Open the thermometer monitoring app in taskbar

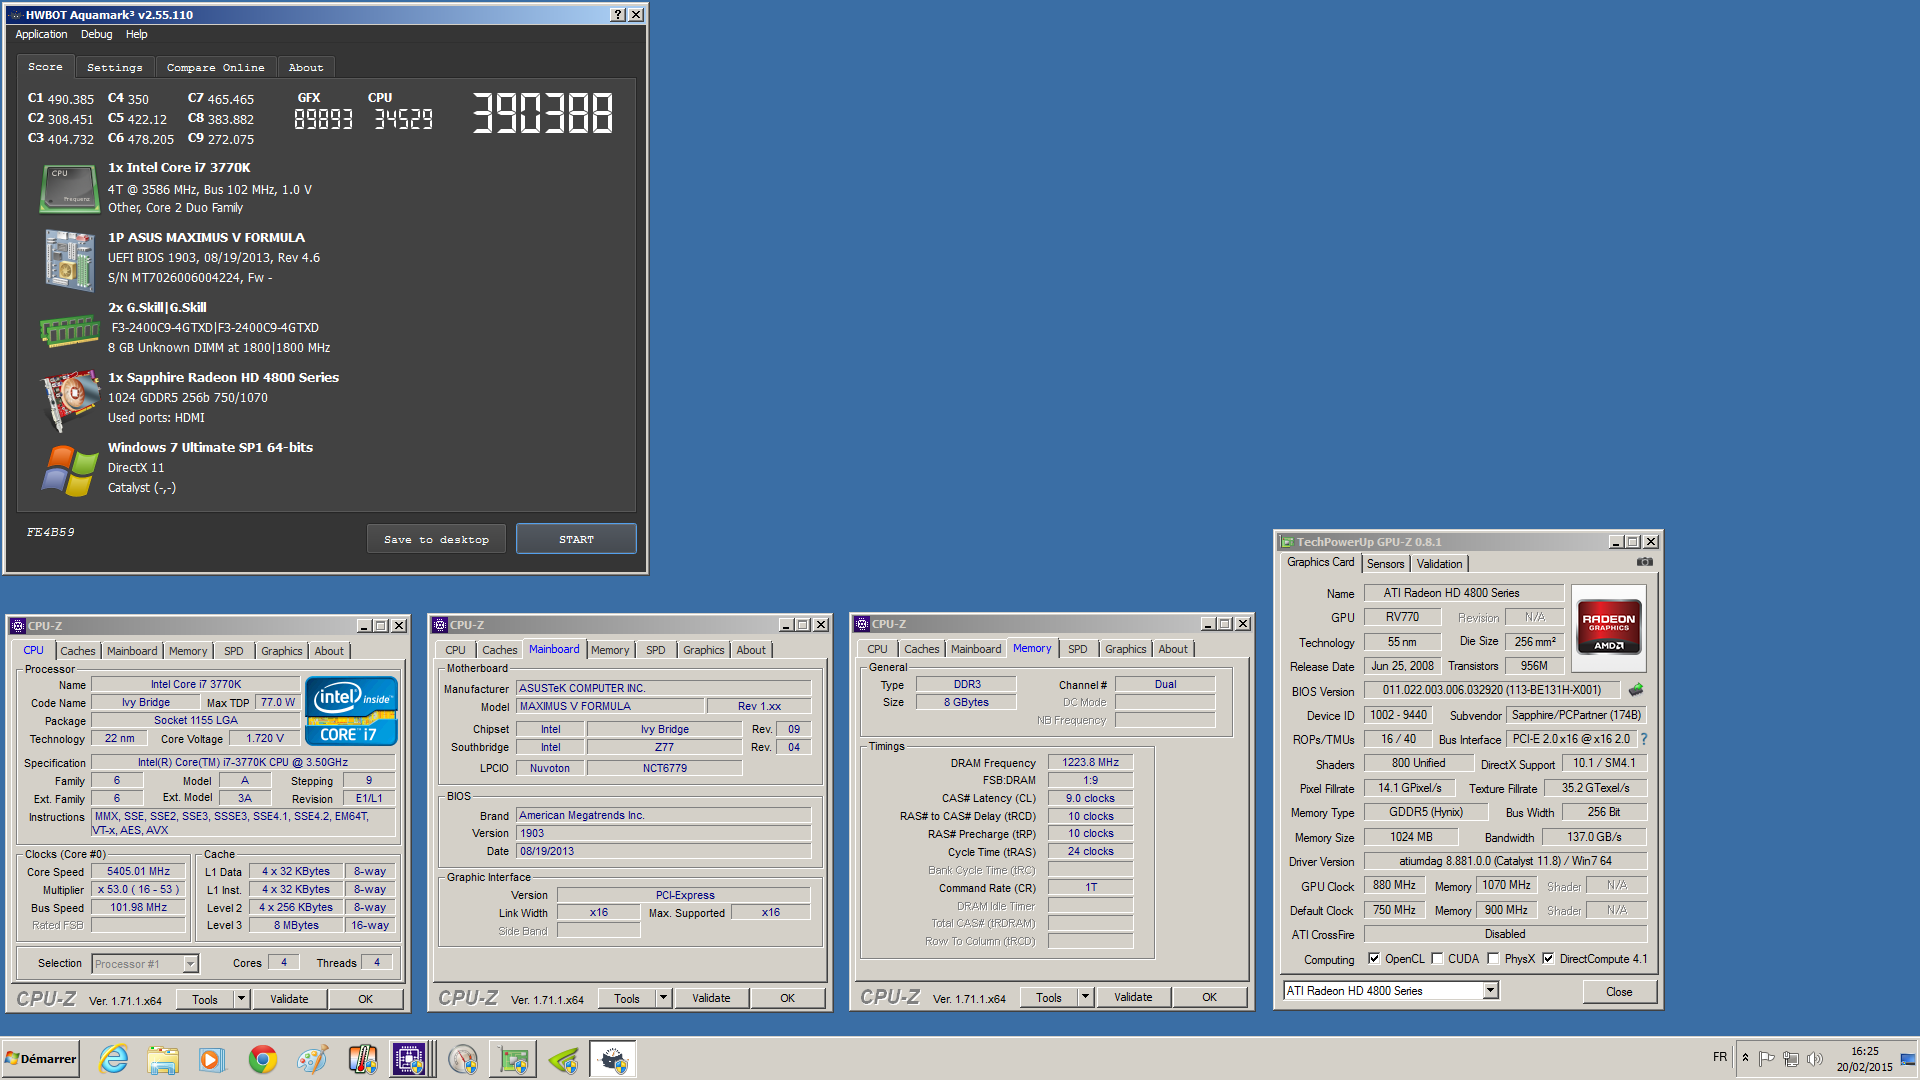[362, 1059]
